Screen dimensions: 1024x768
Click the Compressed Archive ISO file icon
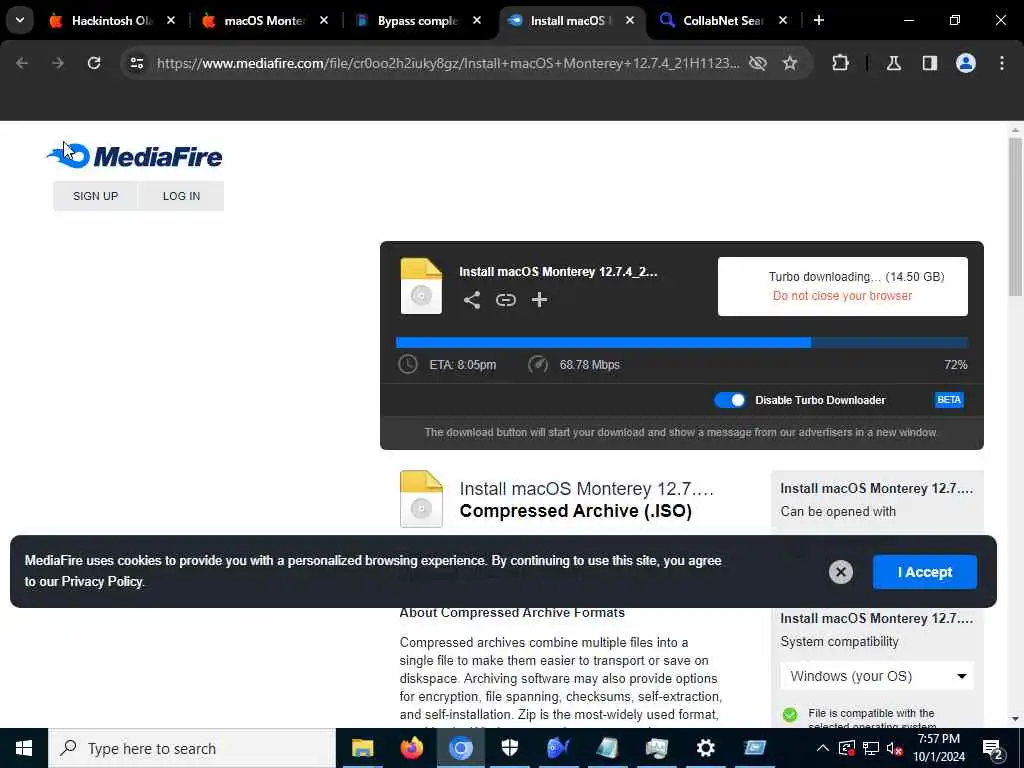pos(421,498)
